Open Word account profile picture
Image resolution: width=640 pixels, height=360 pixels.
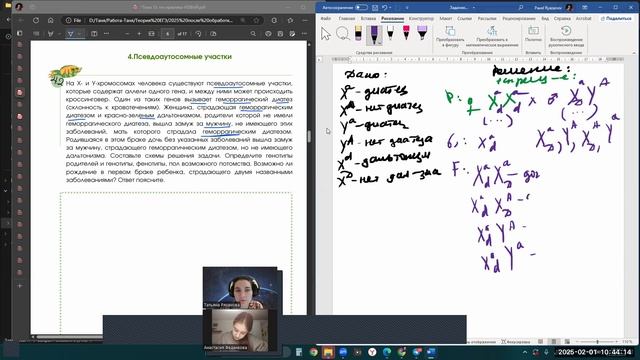pos(569,7)
